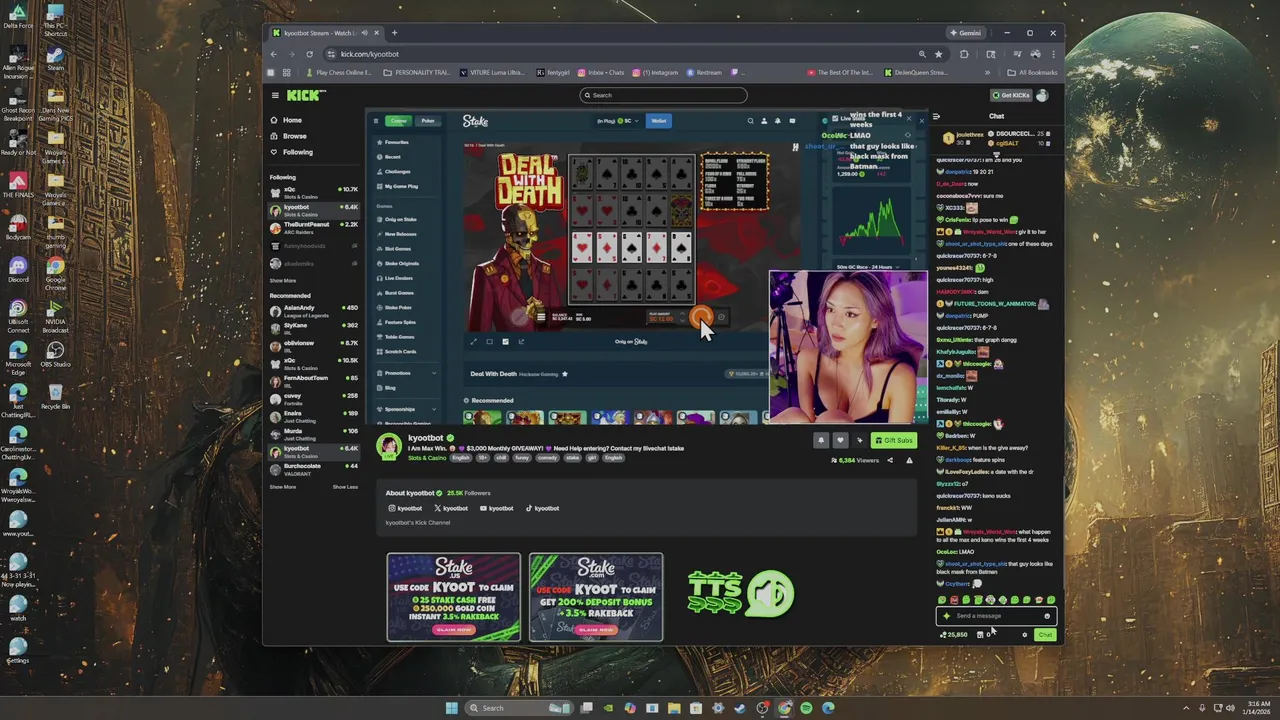Toggle following kyootbot with the heart button
The image size is (1280, 720).
840,440
